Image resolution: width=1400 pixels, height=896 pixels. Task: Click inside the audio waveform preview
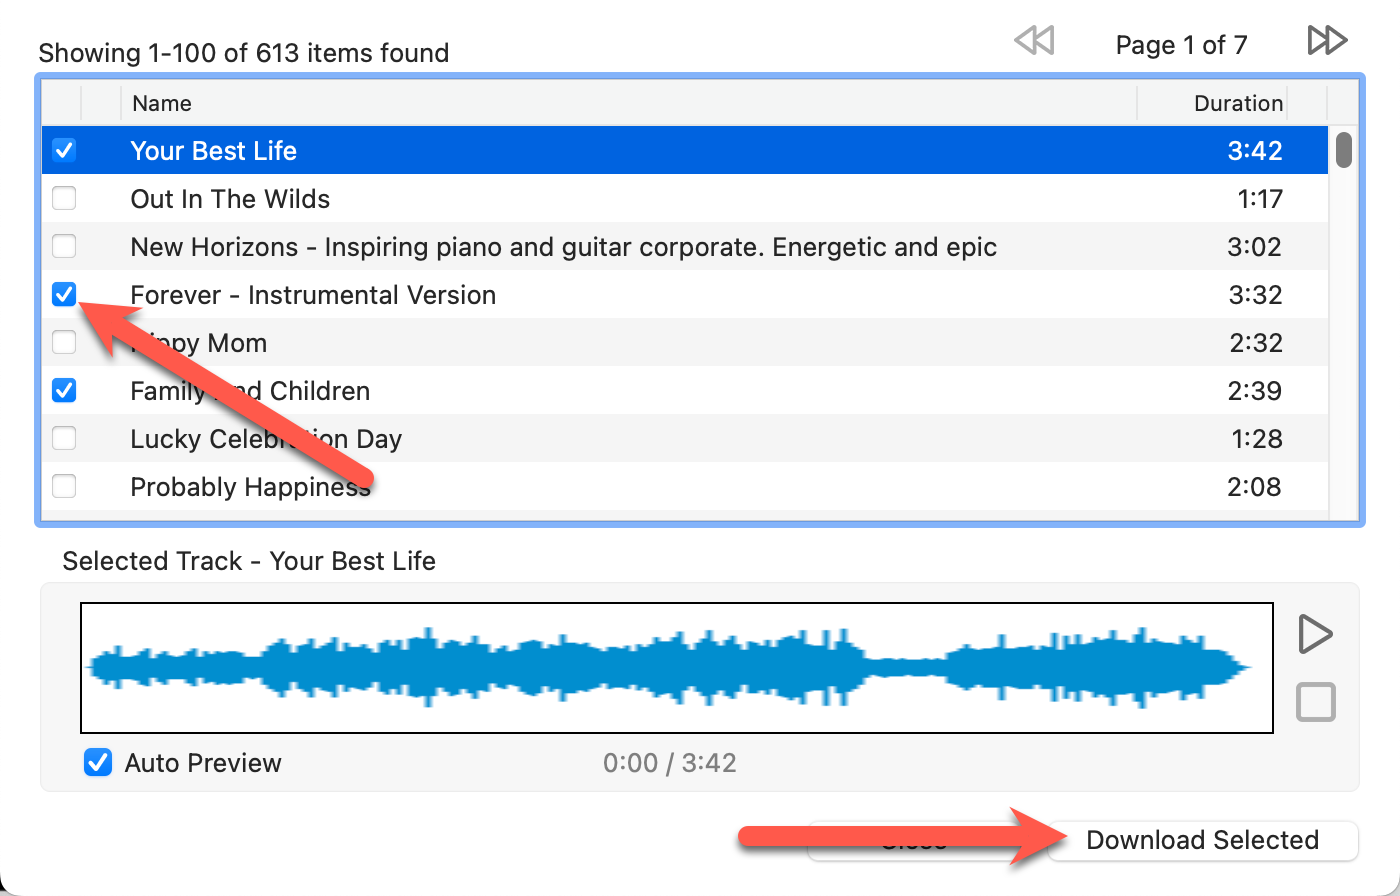click(676, 667)
